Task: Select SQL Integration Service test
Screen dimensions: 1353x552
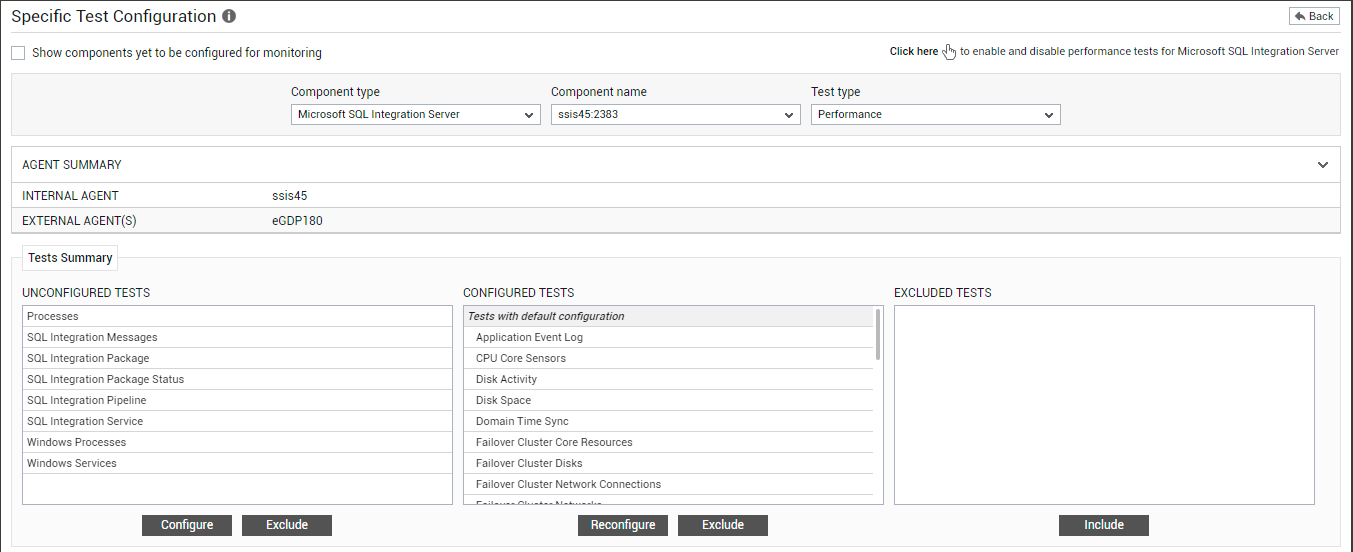Action: point(238,421)
